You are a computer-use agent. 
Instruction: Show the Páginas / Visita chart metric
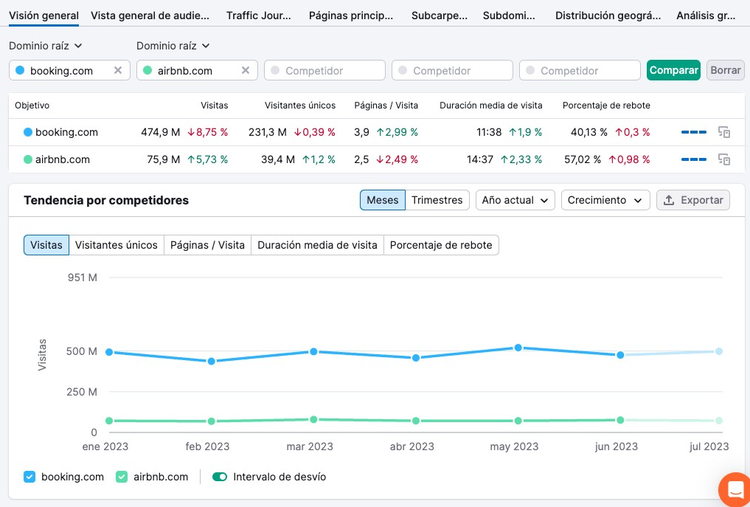pyautogui.click(x=208, y=245)
